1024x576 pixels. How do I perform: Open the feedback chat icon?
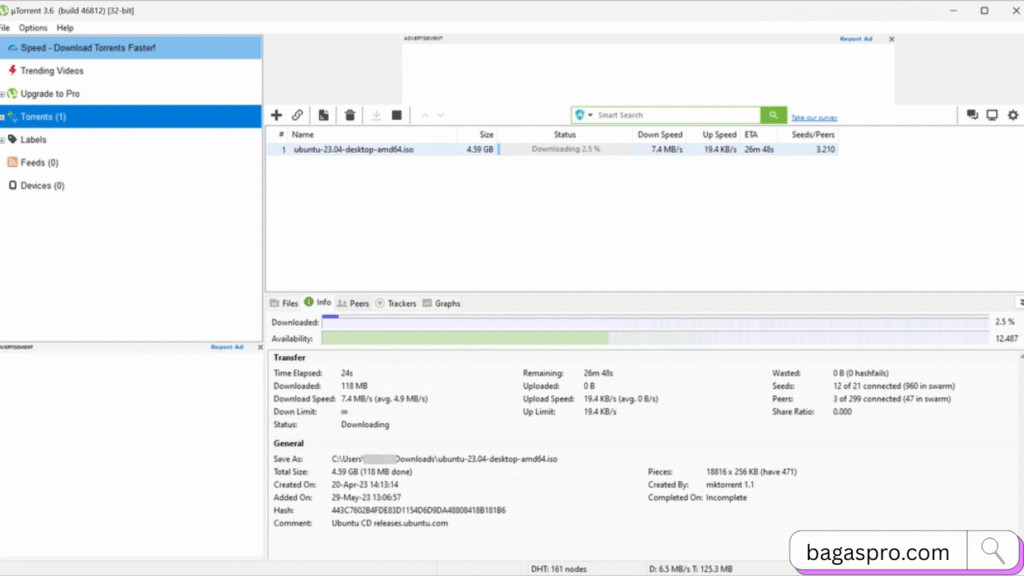coord(971,115)
